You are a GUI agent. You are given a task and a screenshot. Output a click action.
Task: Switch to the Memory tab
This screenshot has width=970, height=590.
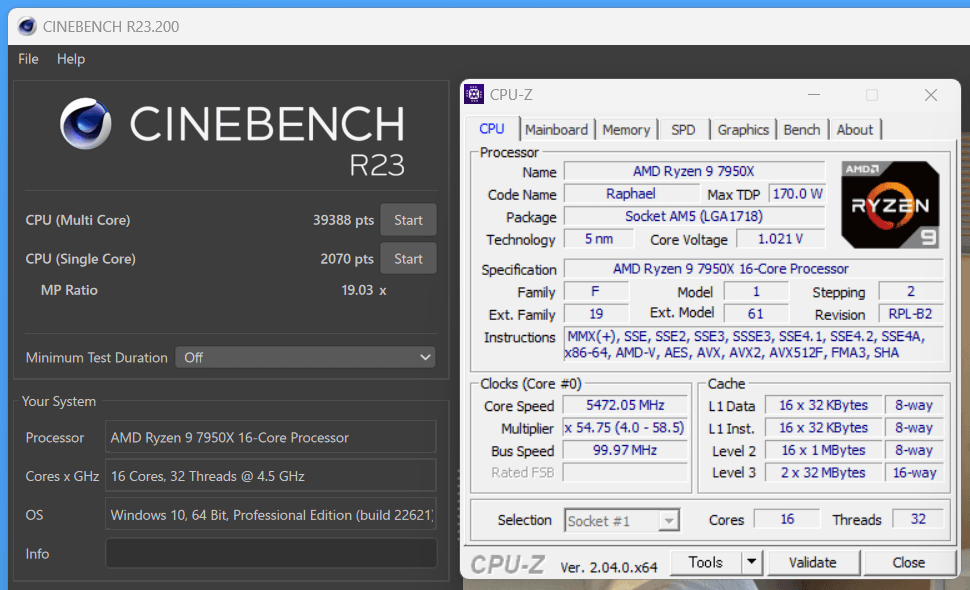pyautogui.click(x=626, y=129)
